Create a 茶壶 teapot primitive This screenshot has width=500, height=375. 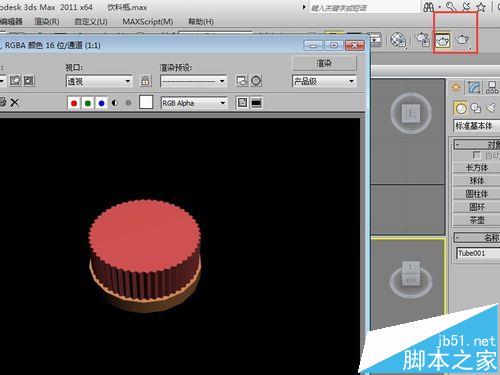tap(477, 220)
